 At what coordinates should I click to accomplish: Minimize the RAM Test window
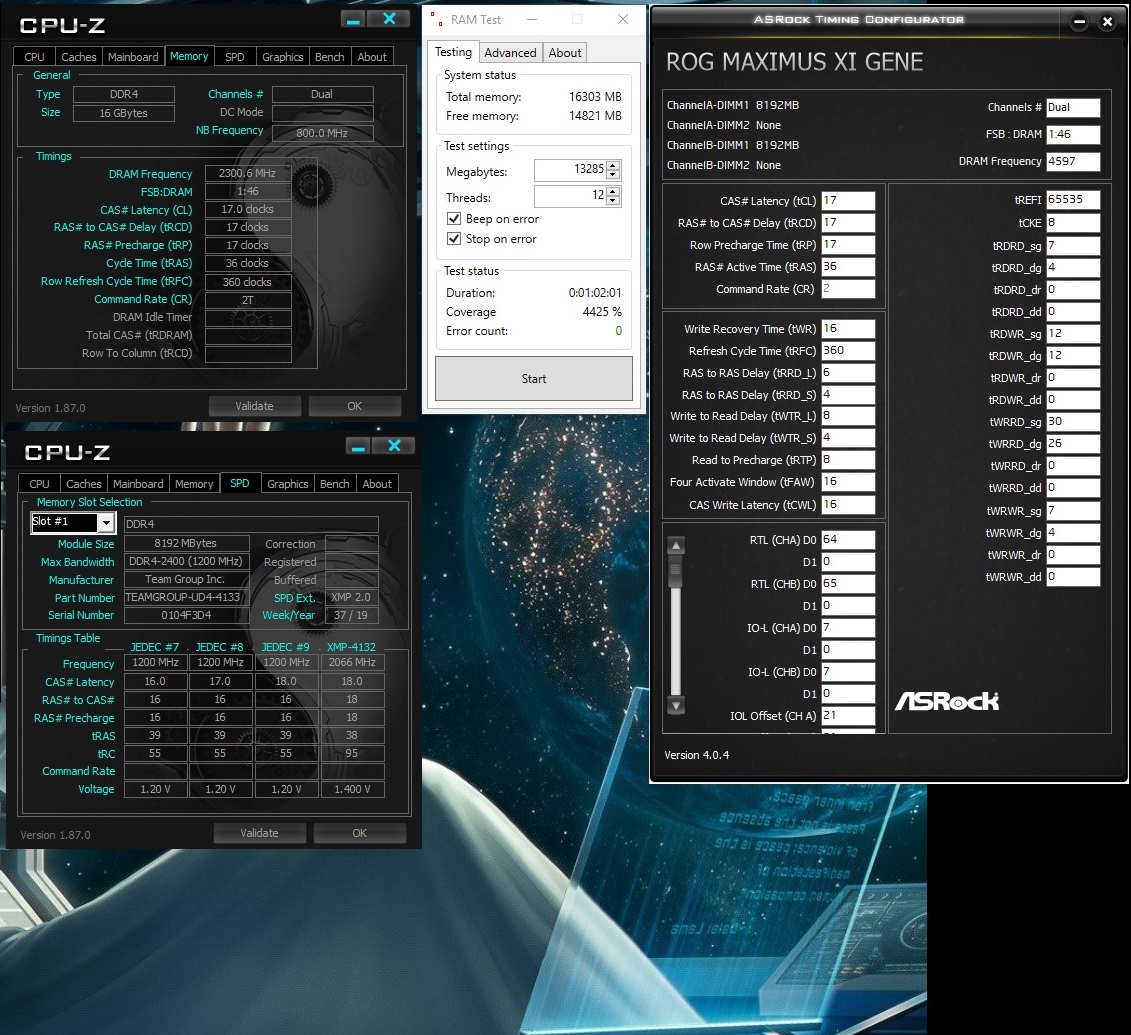click(532, 19)
